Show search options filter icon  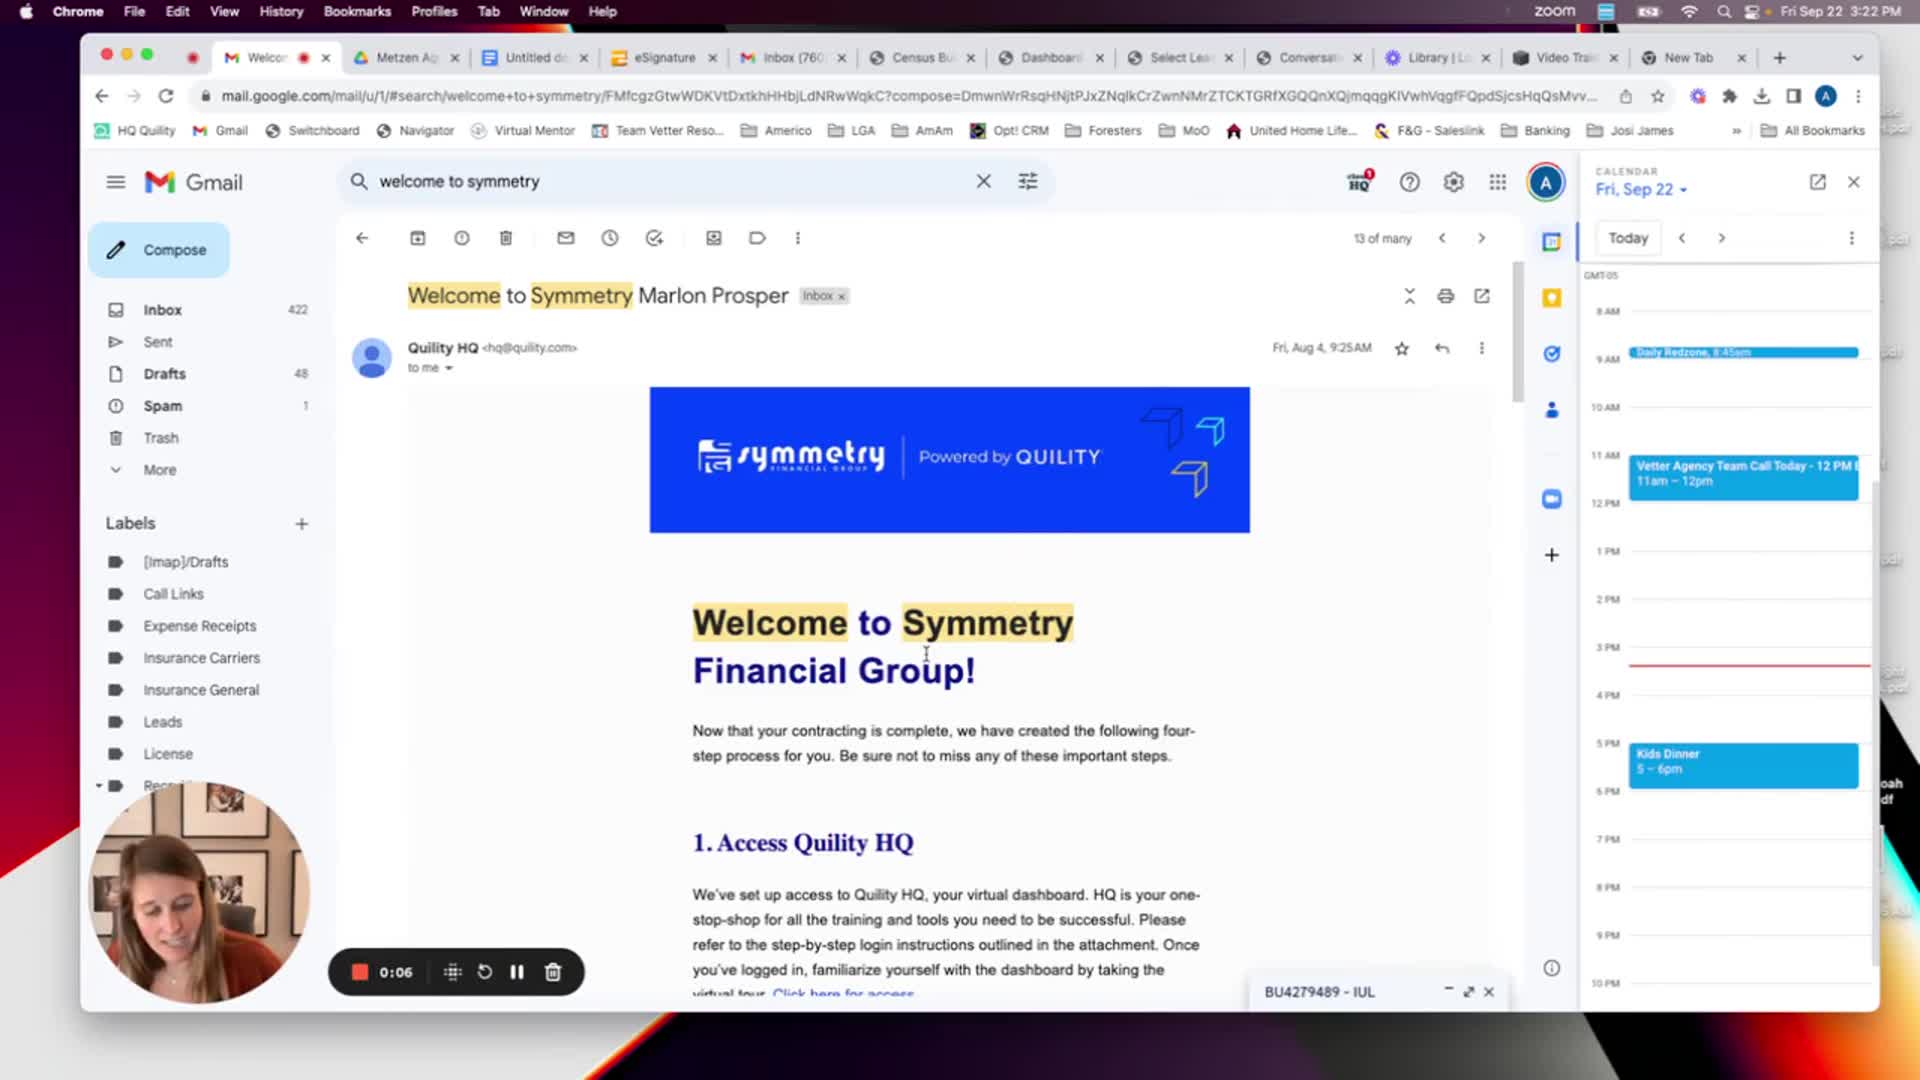coord(1028,181)
